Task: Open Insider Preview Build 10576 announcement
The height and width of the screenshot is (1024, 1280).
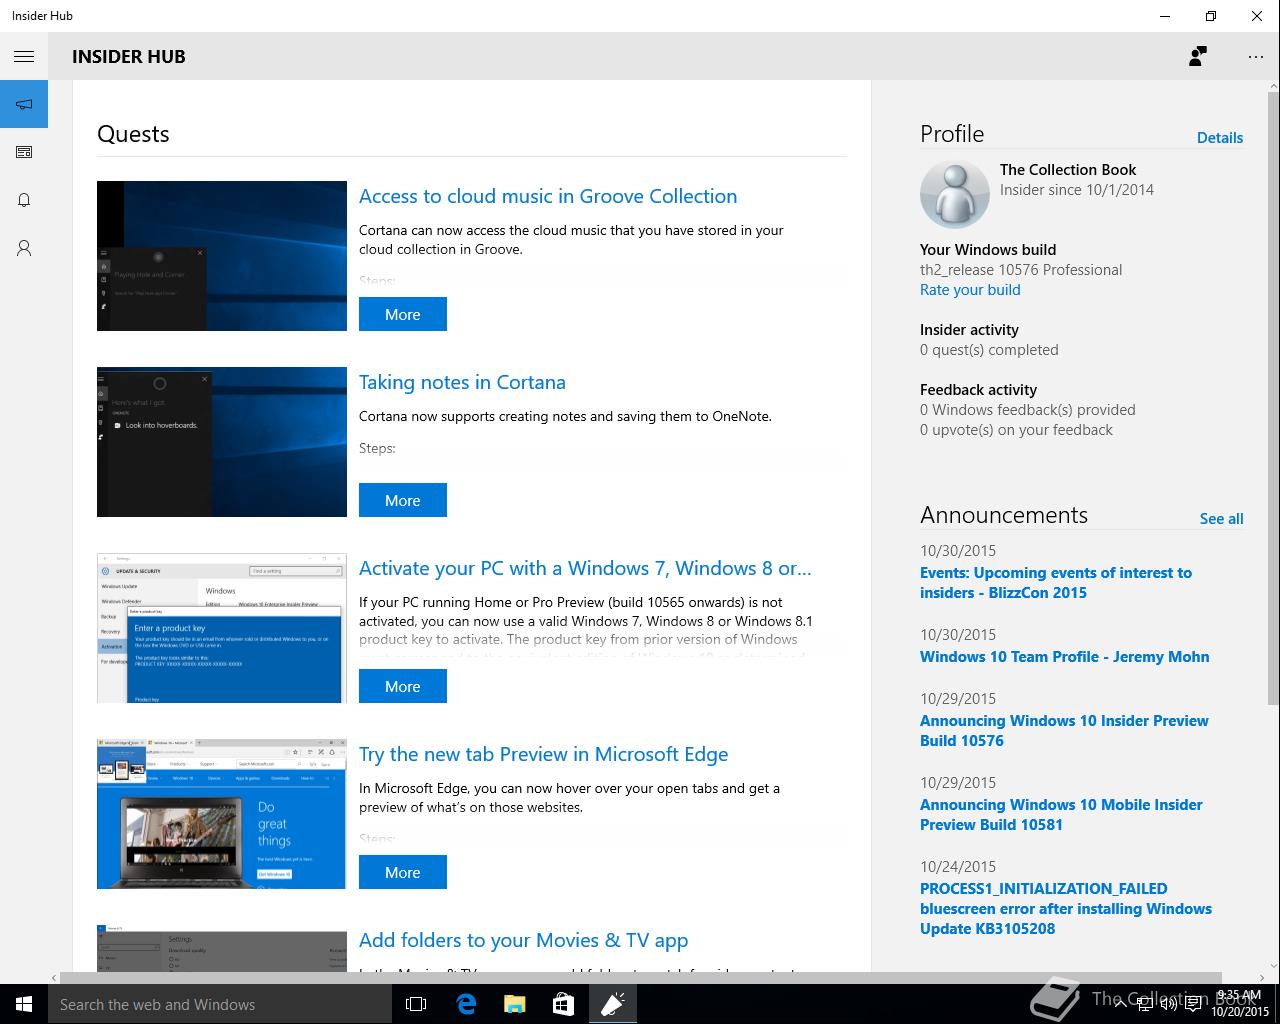Action: [x=1064, y=731]
